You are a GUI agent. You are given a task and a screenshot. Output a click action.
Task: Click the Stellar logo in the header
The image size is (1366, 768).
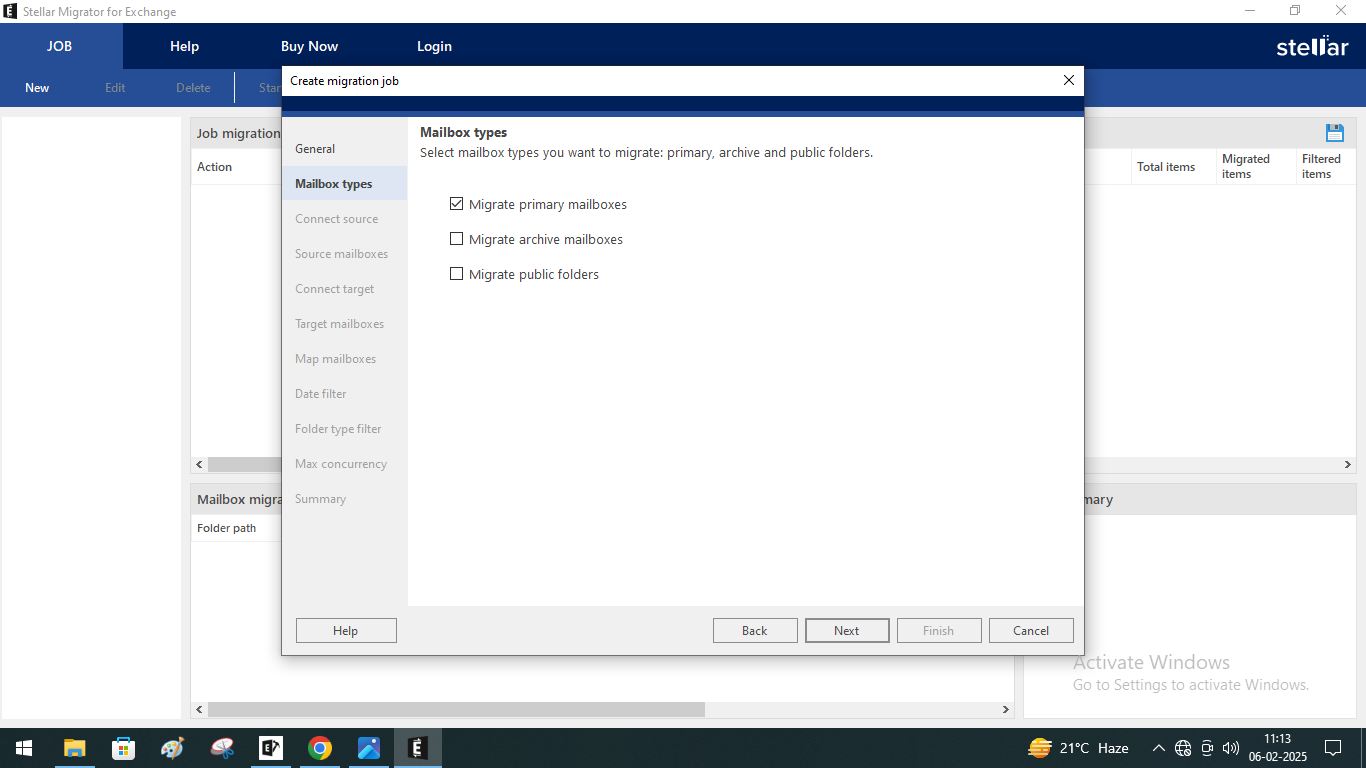point(1312,46)
